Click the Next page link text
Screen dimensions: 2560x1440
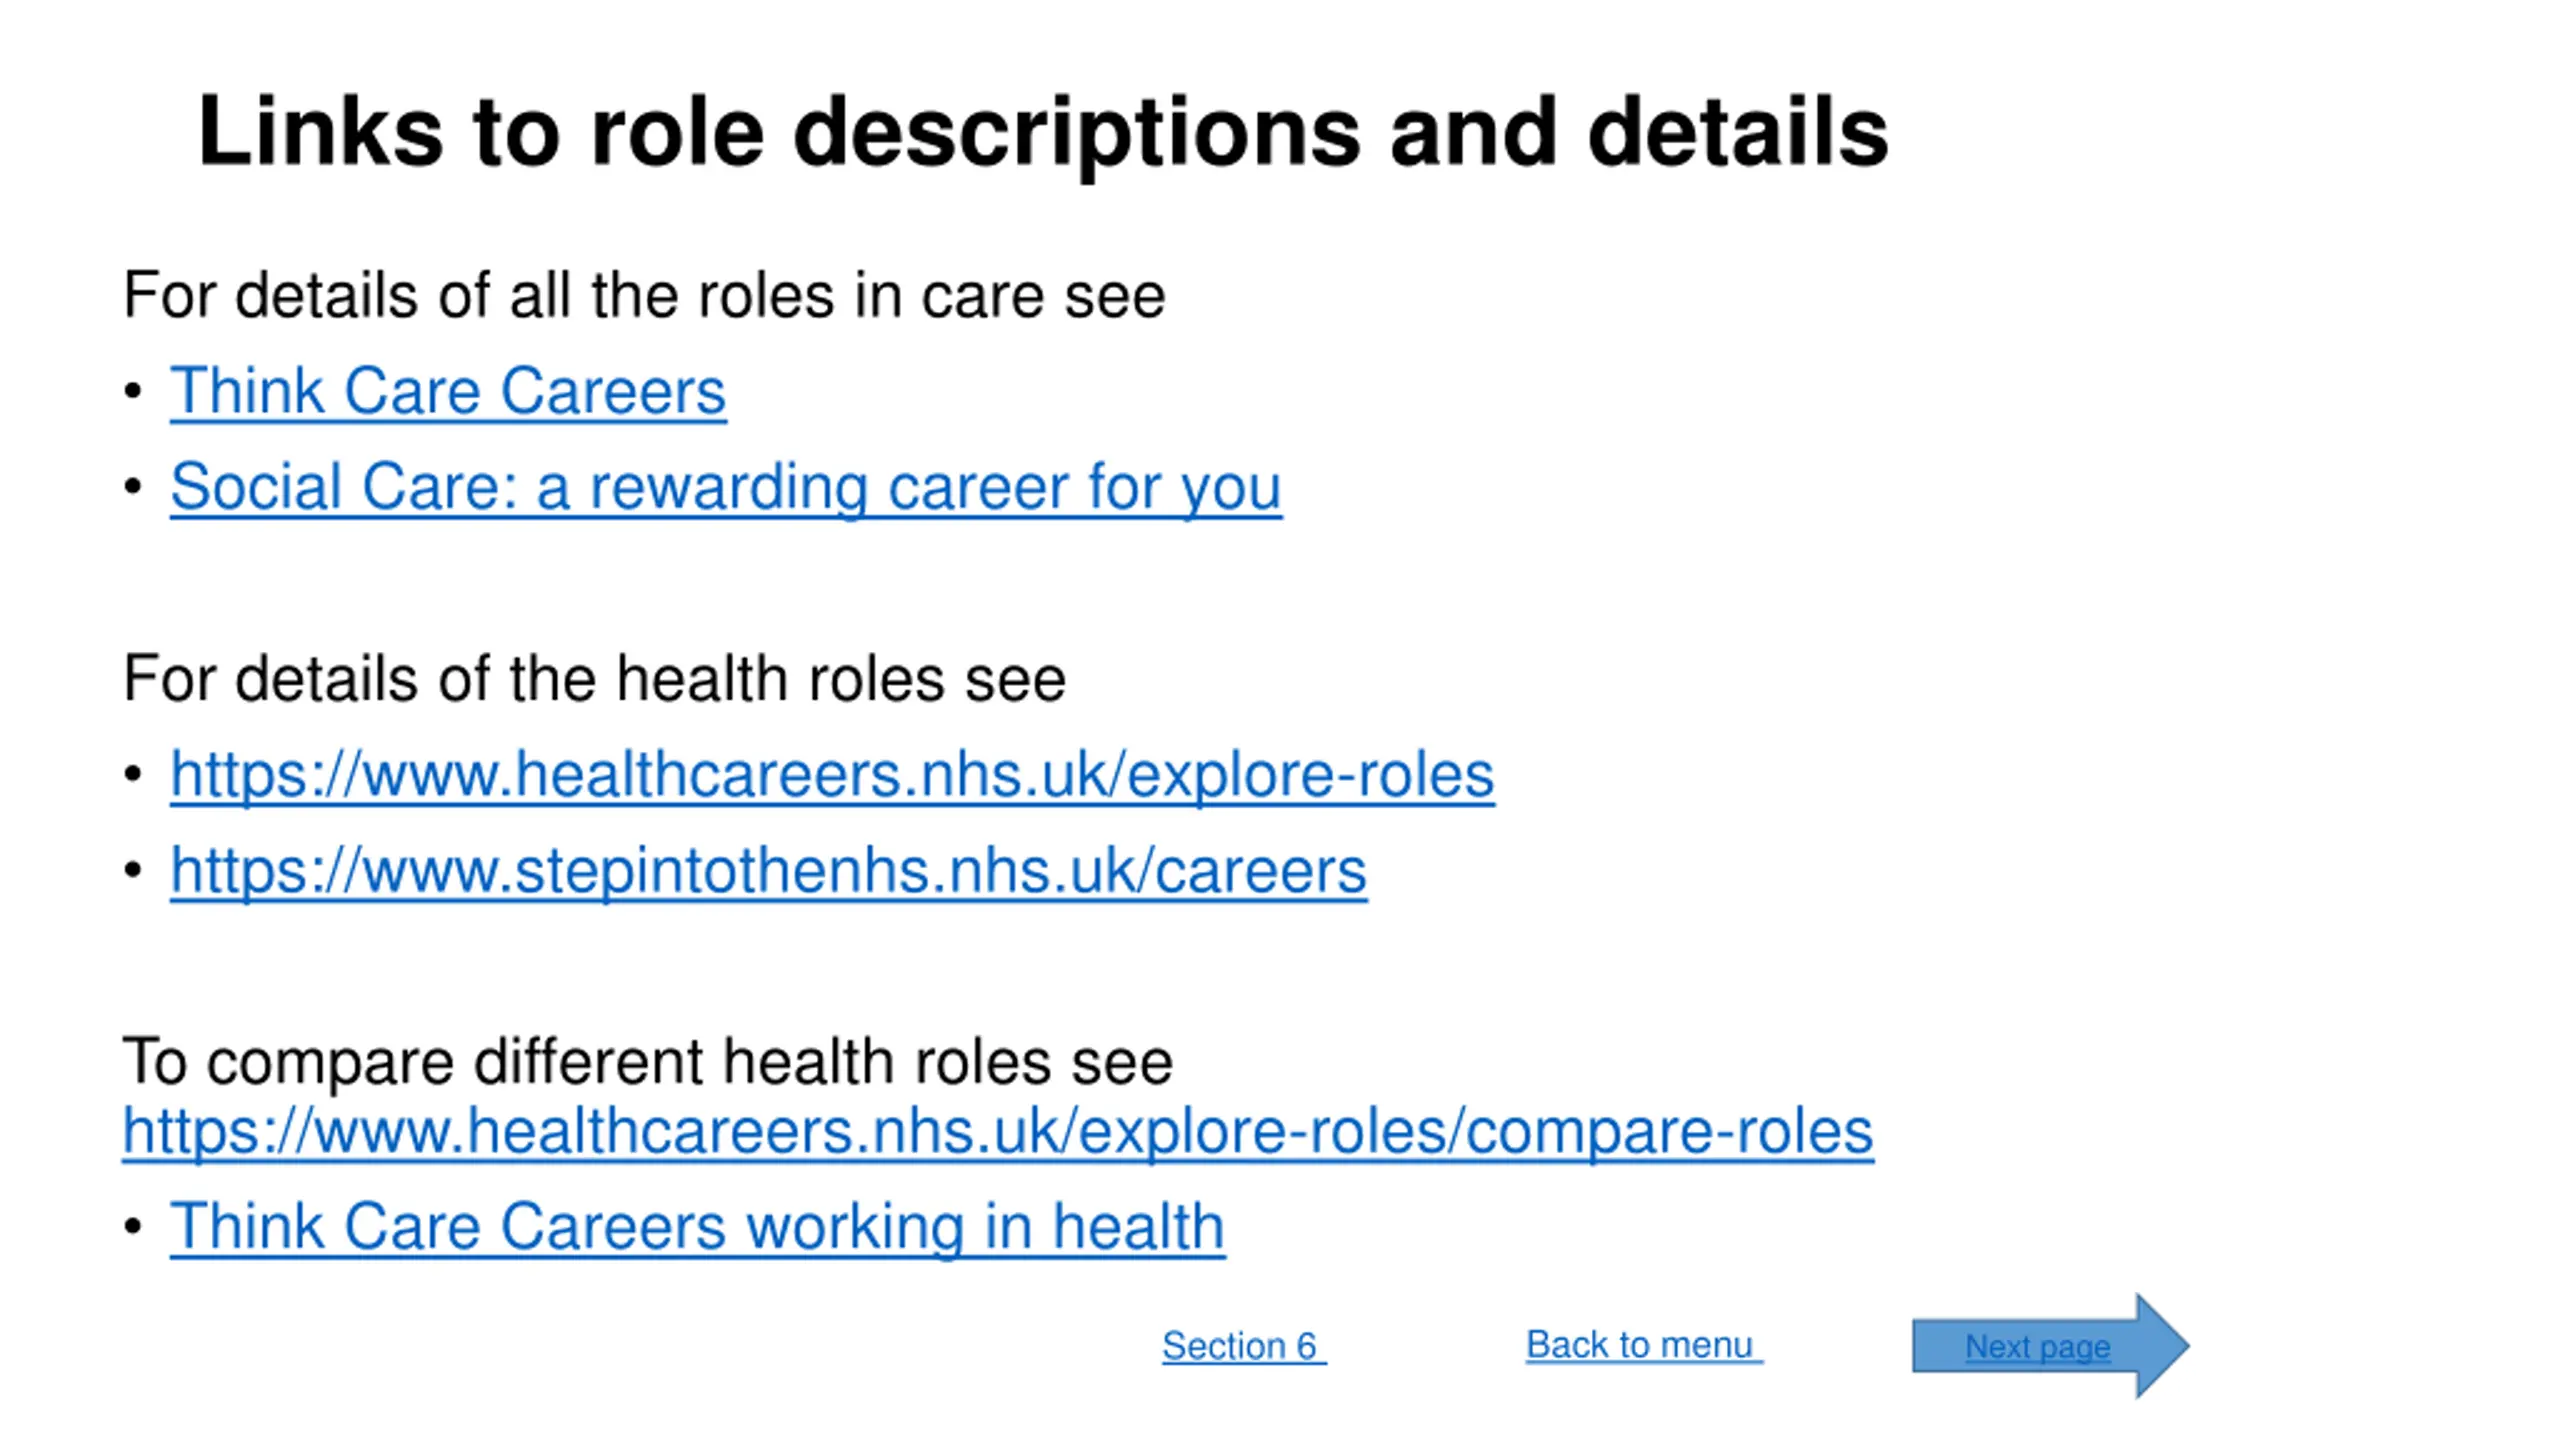coord(2038,1347)
